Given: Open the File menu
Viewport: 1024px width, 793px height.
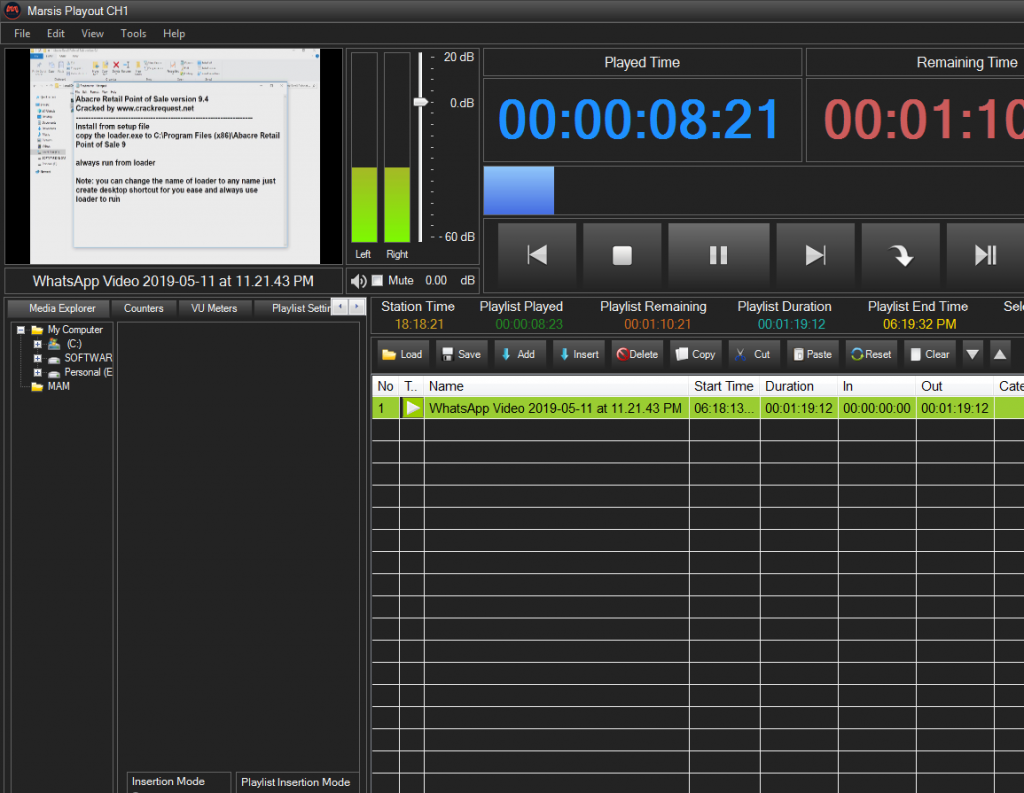Looking at the screenshot, I should [x=22, y=33].
